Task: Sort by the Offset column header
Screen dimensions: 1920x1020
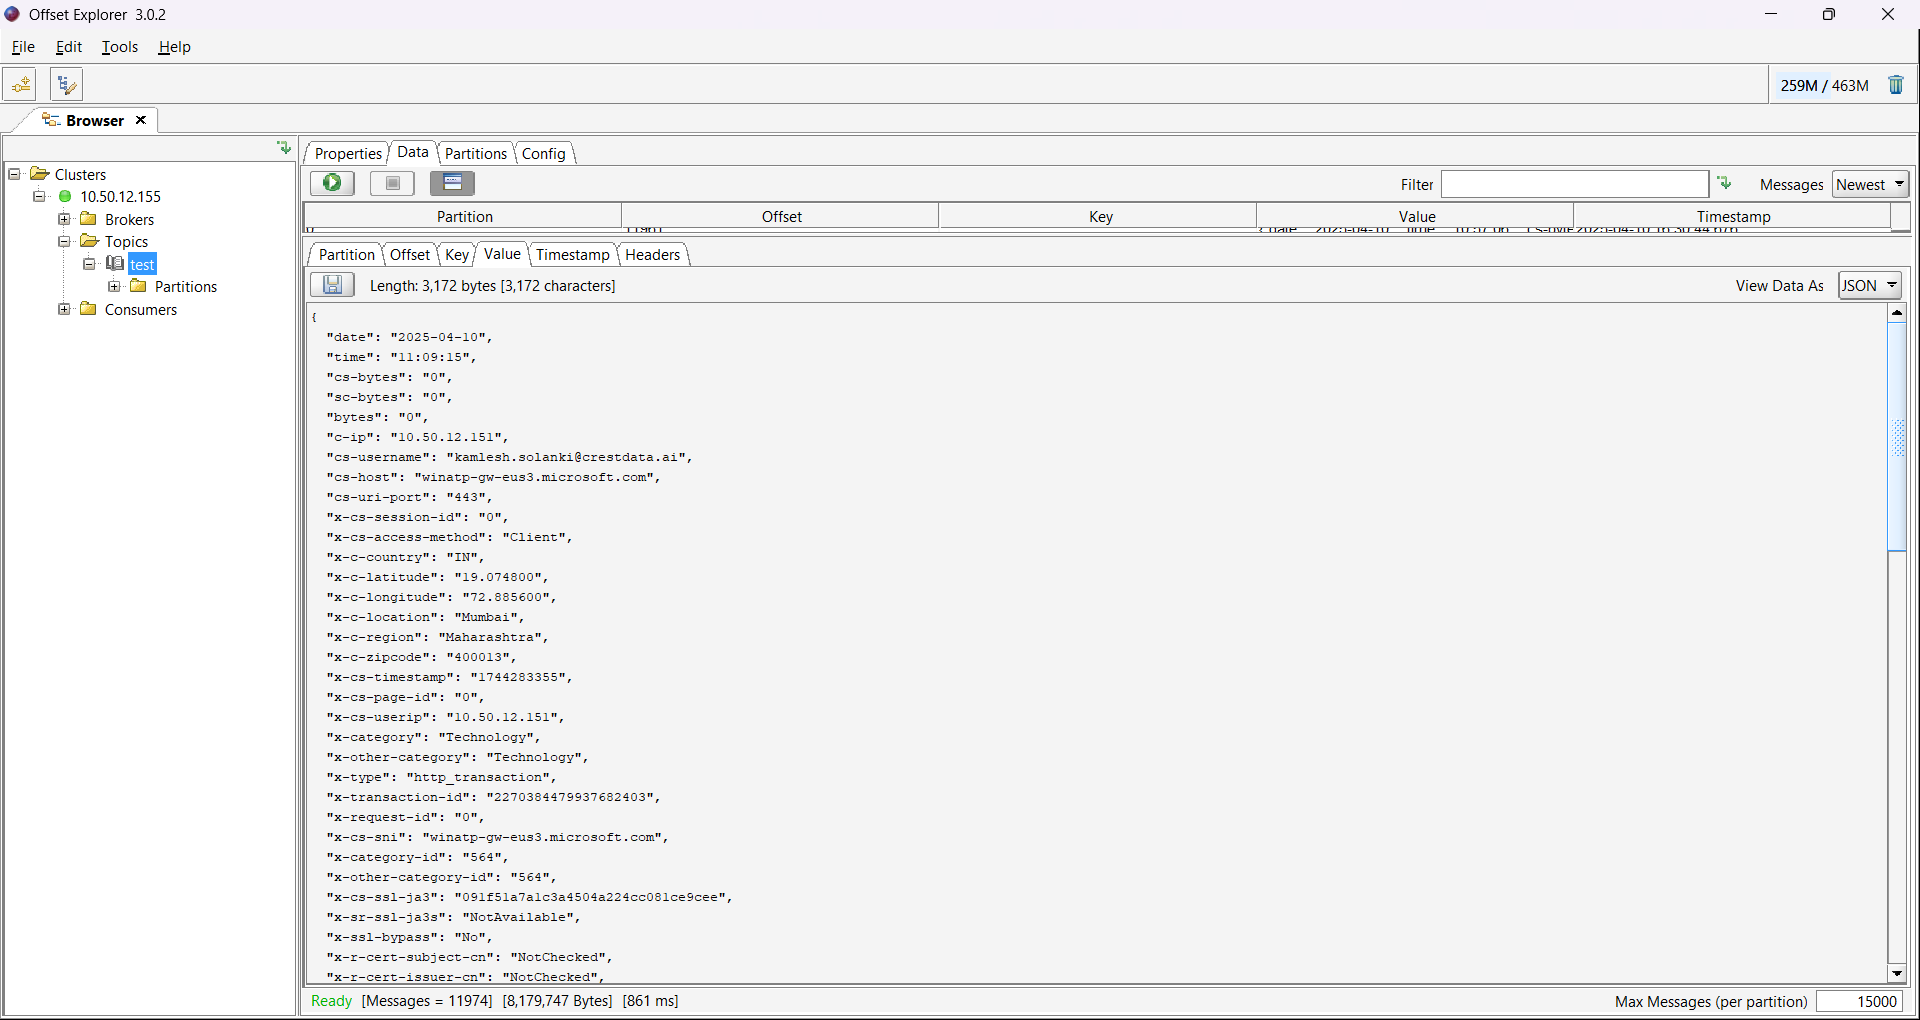Action: [781, 216]
